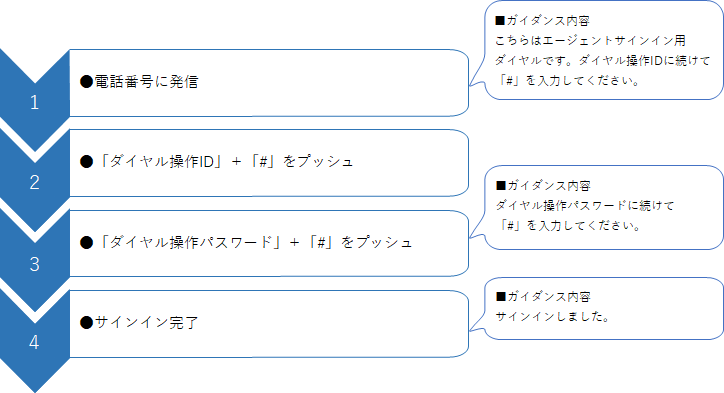The image size is (724, 393).
Task: Select the ダイヤル操作パスワード step box
Action: (269, 243)
